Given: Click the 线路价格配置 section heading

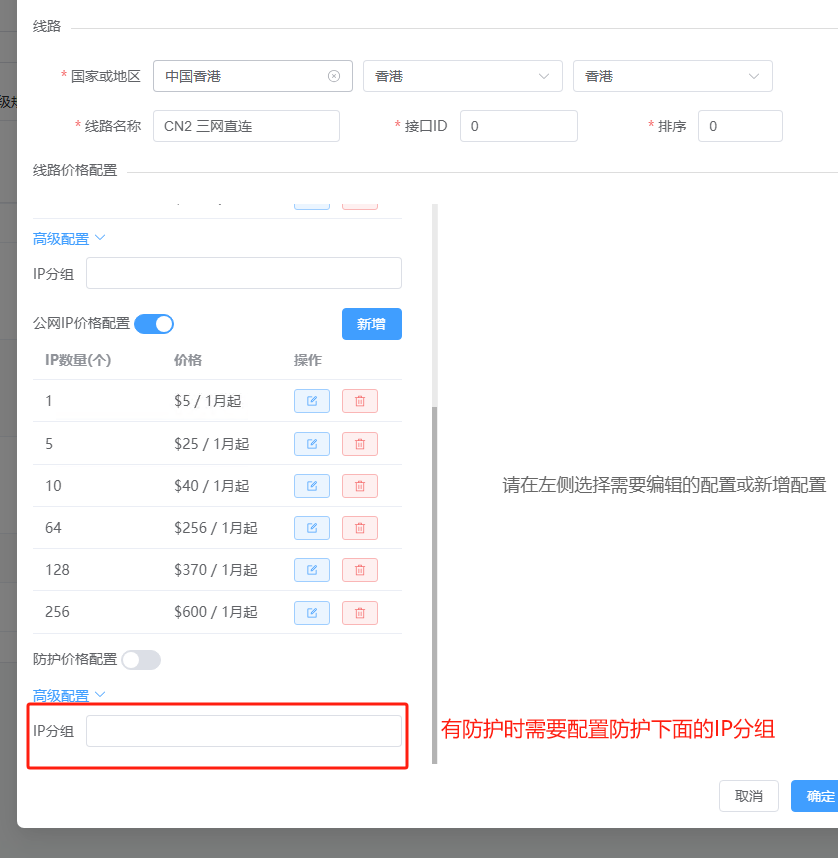Looking at the screenshot, I should [x=75, y=170].
